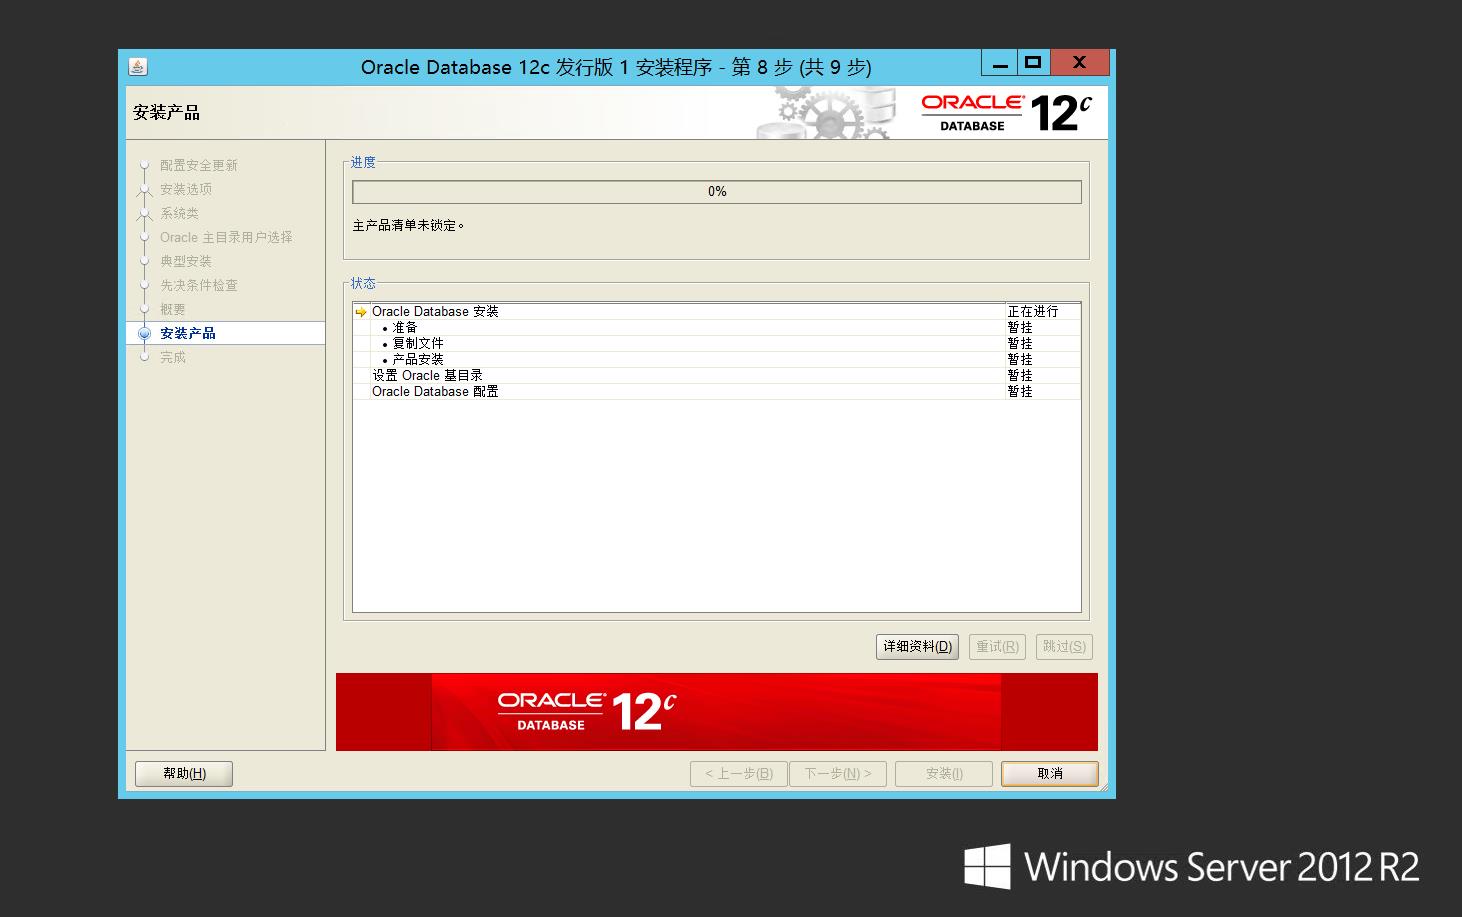The height and width of the screenshot is (917, 1462).
Task: Click the installer window title text
Action: [x=616, y=67]
